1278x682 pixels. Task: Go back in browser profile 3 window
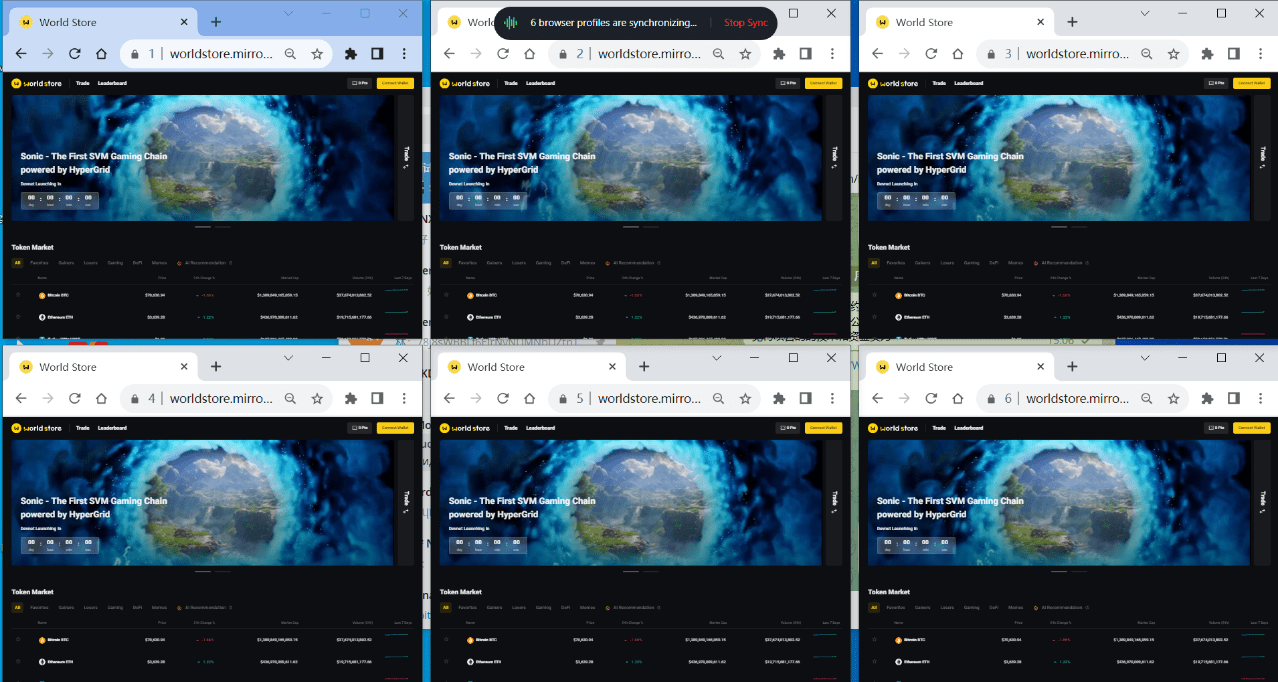877,54
